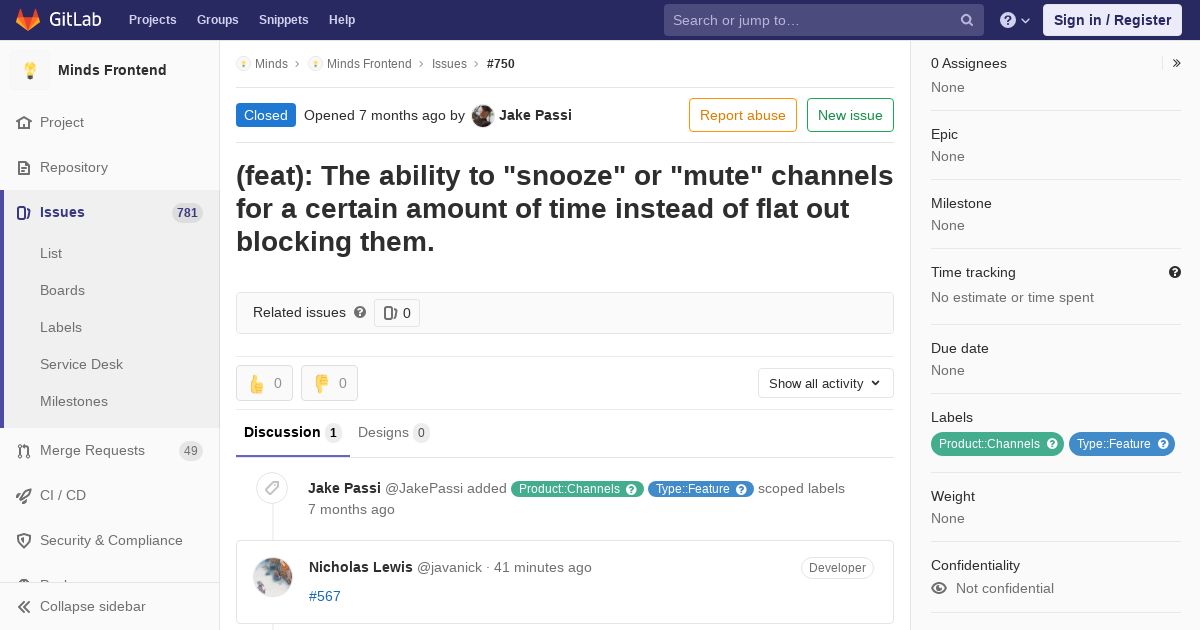Click Minds Frontend breadcrumb icon
The width and height of the screenshot is (1200, 630).
point(315,63)
